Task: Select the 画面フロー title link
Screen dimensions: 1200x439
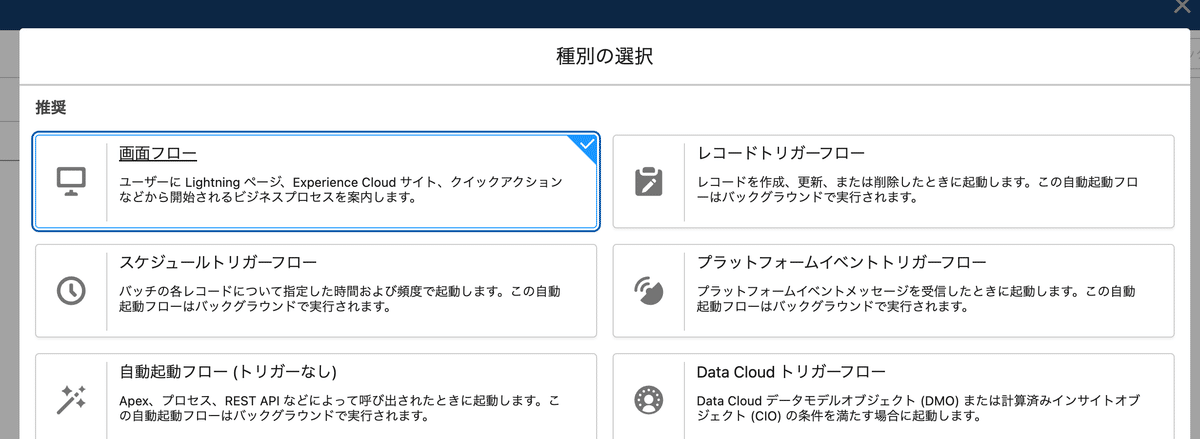Action: pyautogui.click(x=158, y=154)
